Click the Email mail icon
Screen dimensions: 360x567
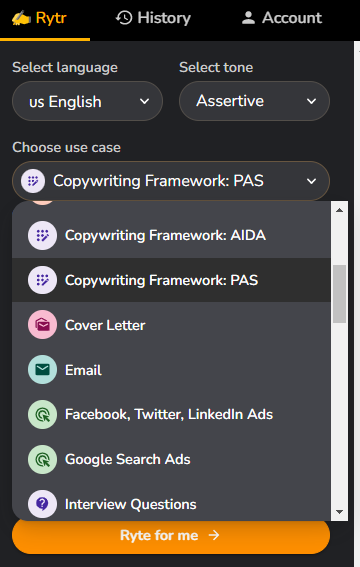pyautogui.click(x=42, y=370)
